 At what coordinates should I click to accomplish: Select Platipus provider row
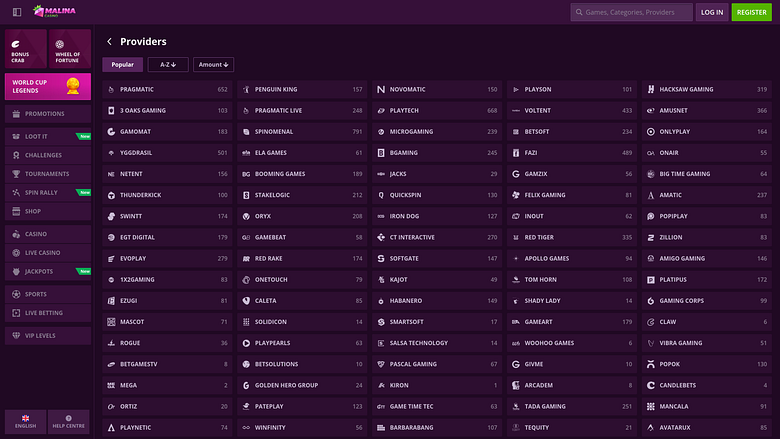tap(706, 279)
